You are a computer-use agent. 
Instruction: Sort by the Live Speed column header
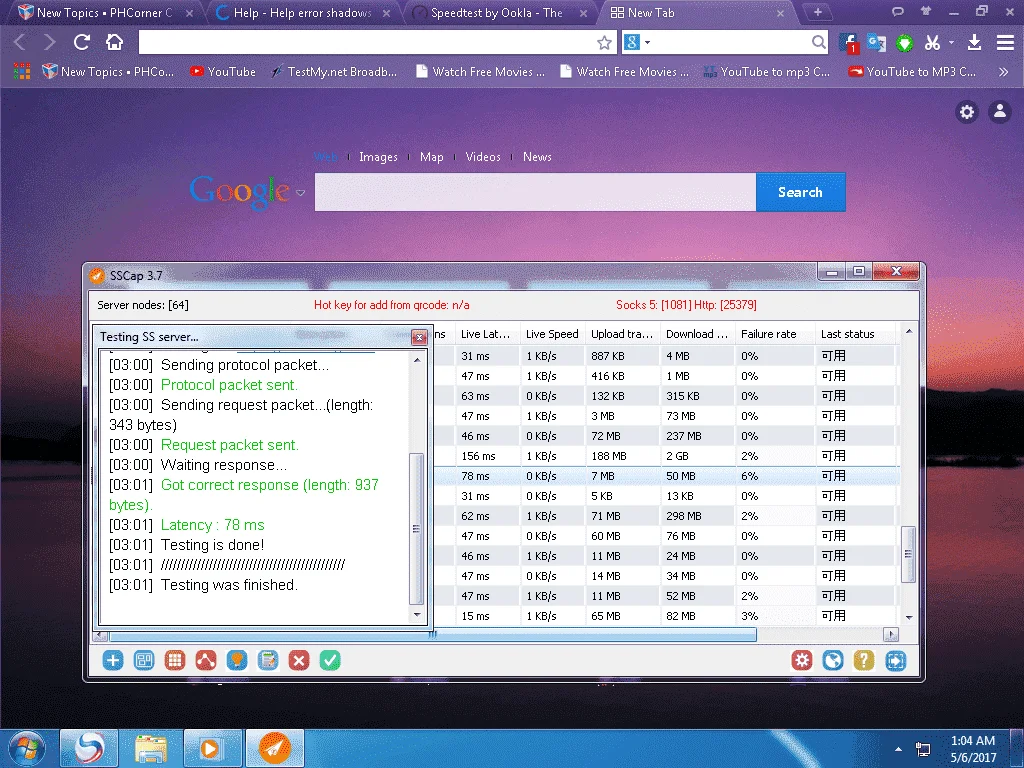(x=552, y=334)
